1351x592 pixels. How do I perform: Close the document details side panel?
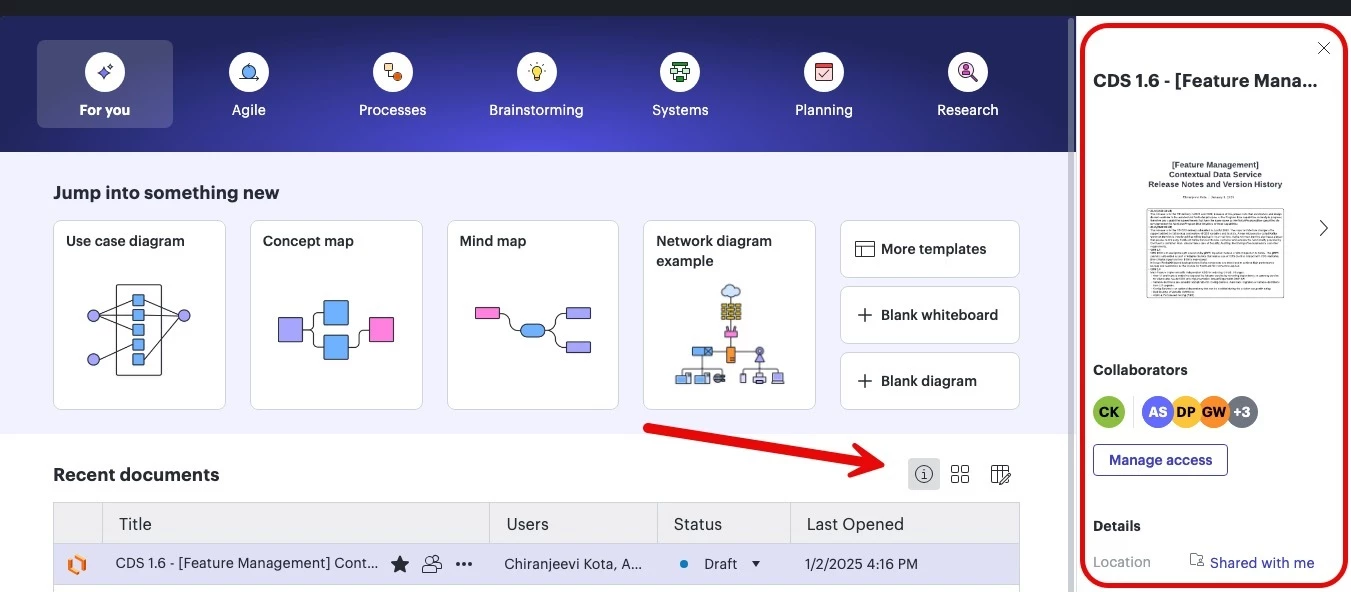tap(1324, 48)
